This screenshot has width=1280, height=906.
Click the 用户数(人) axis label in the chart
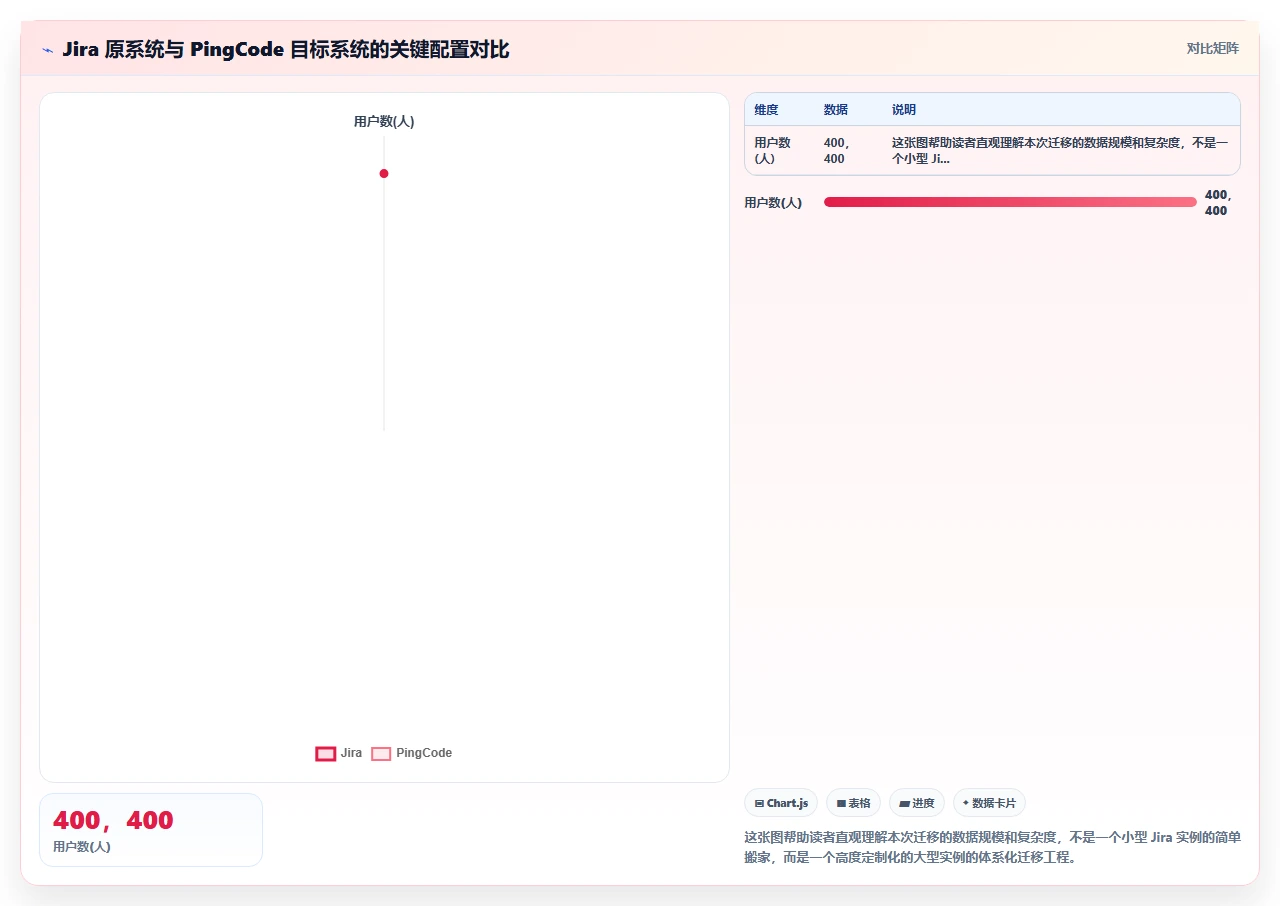click(384, 122)
